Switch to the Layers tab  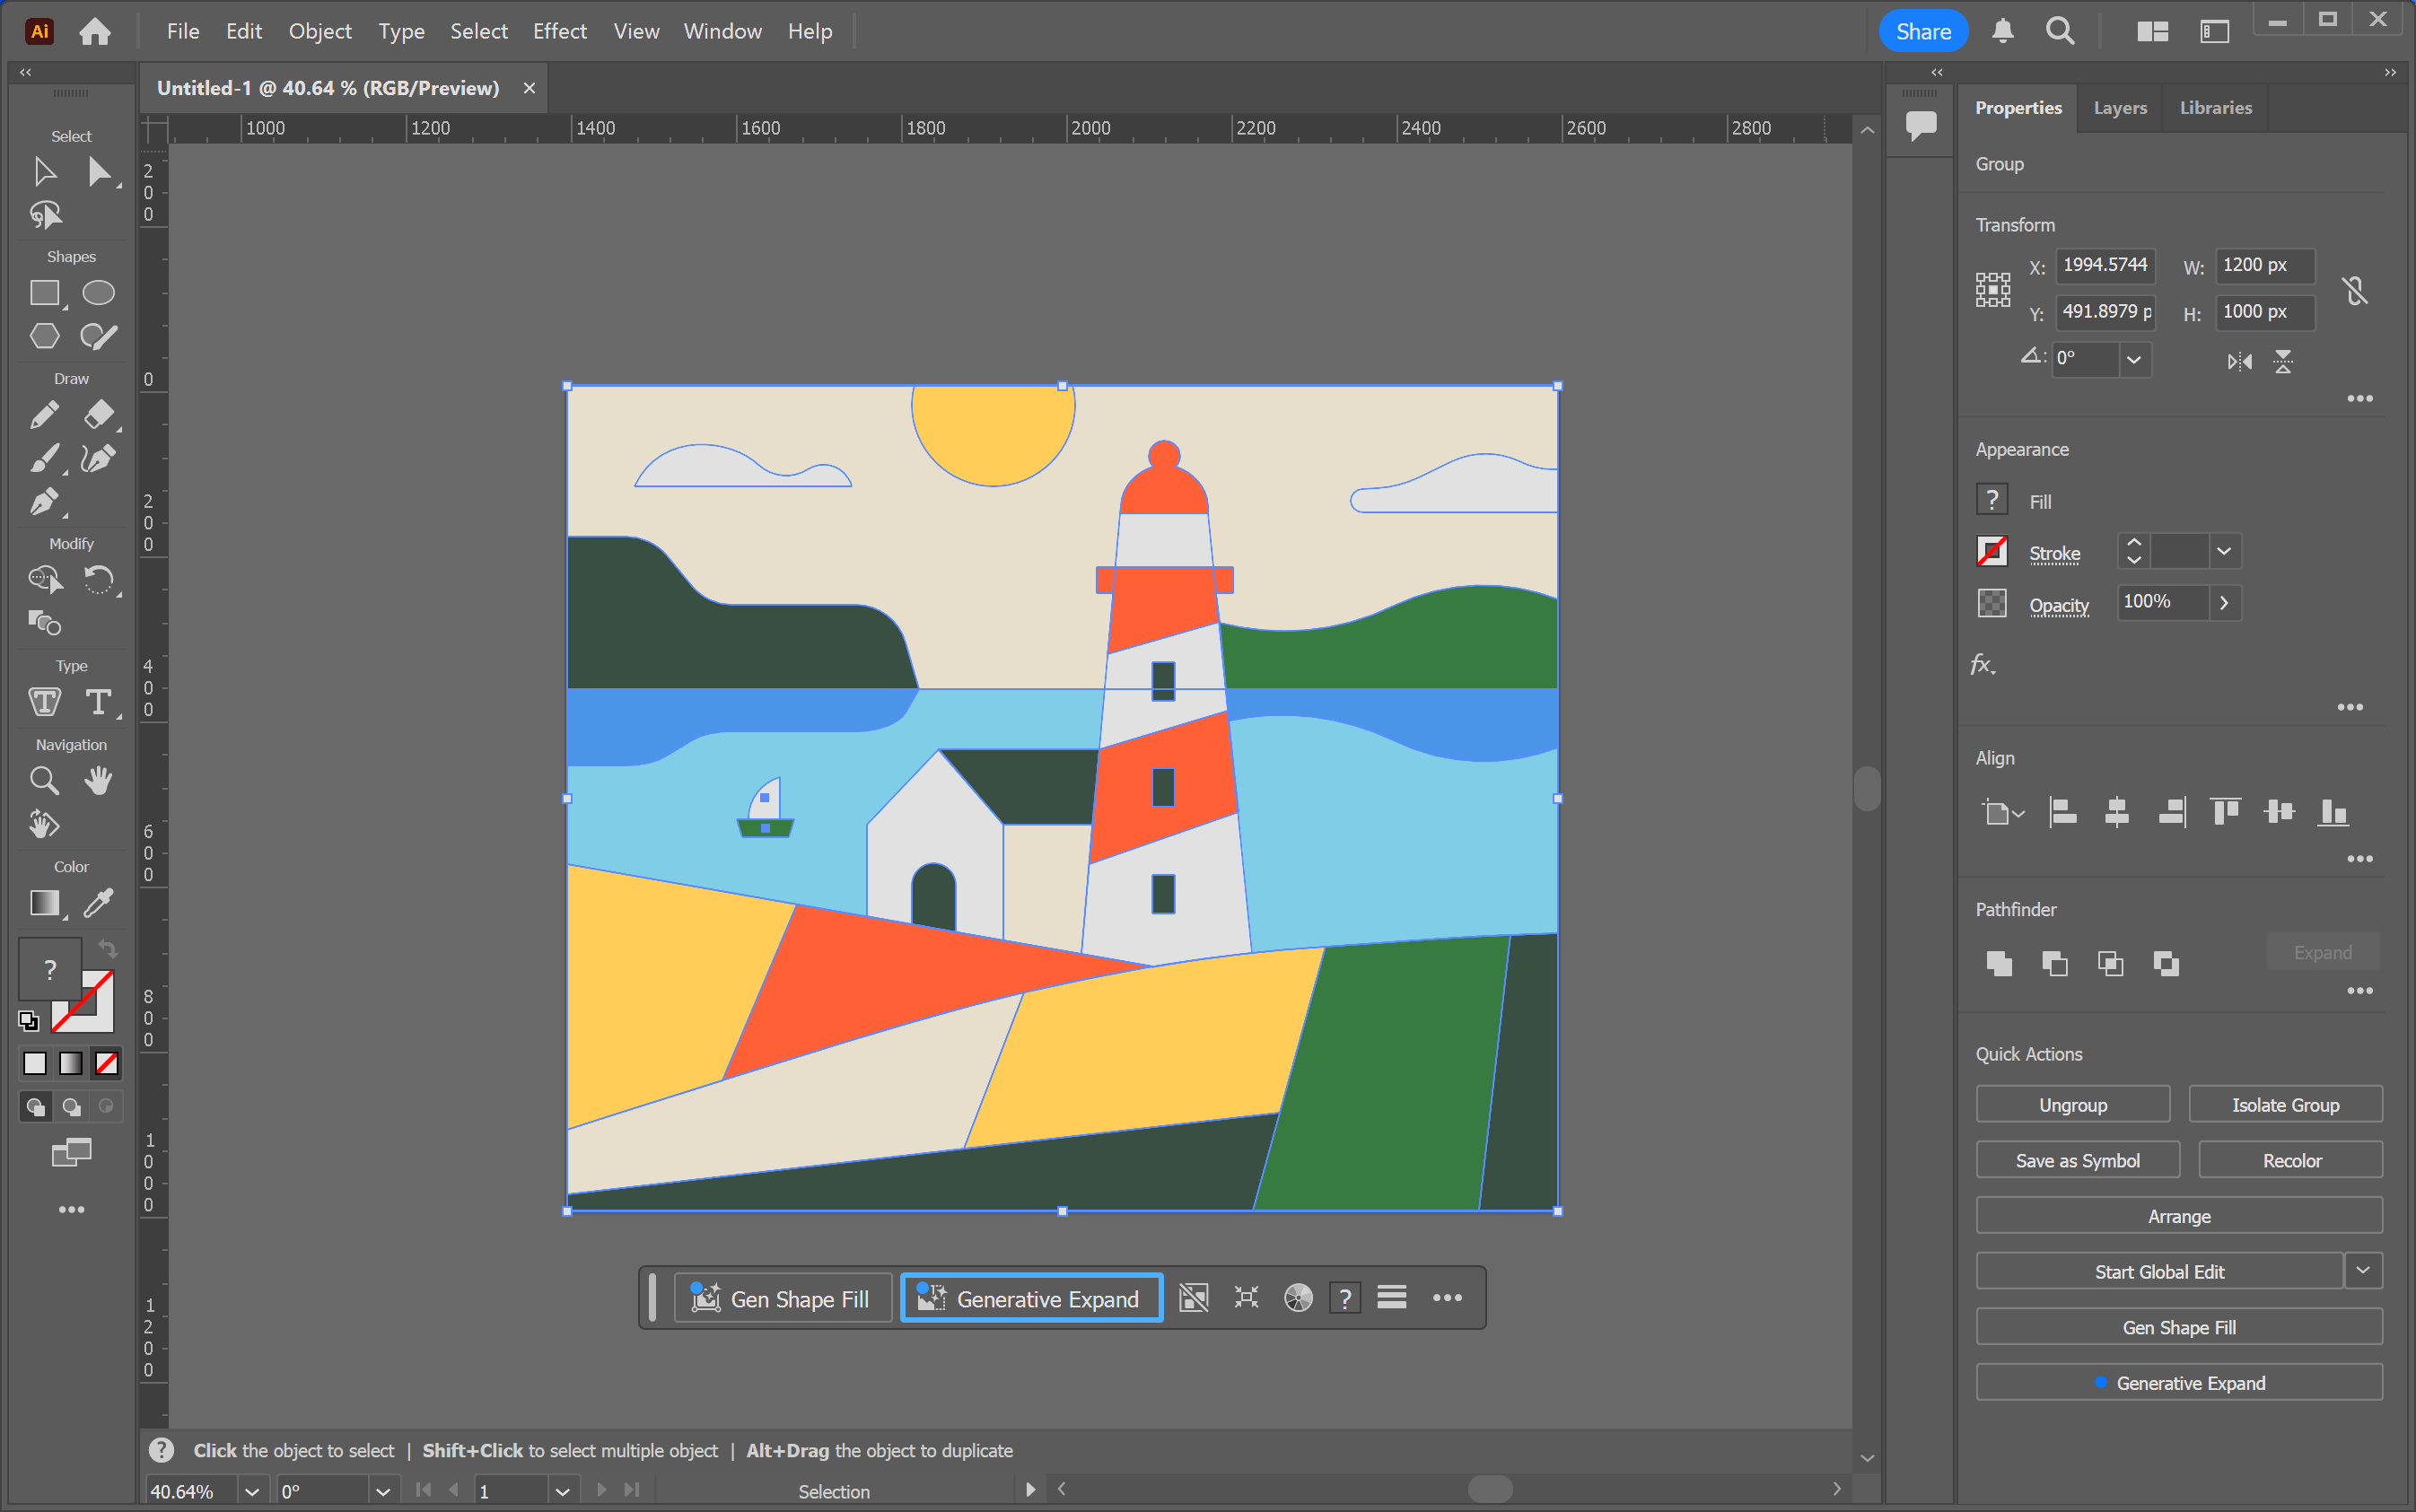pyautogui.click(x=2120, y=107)
